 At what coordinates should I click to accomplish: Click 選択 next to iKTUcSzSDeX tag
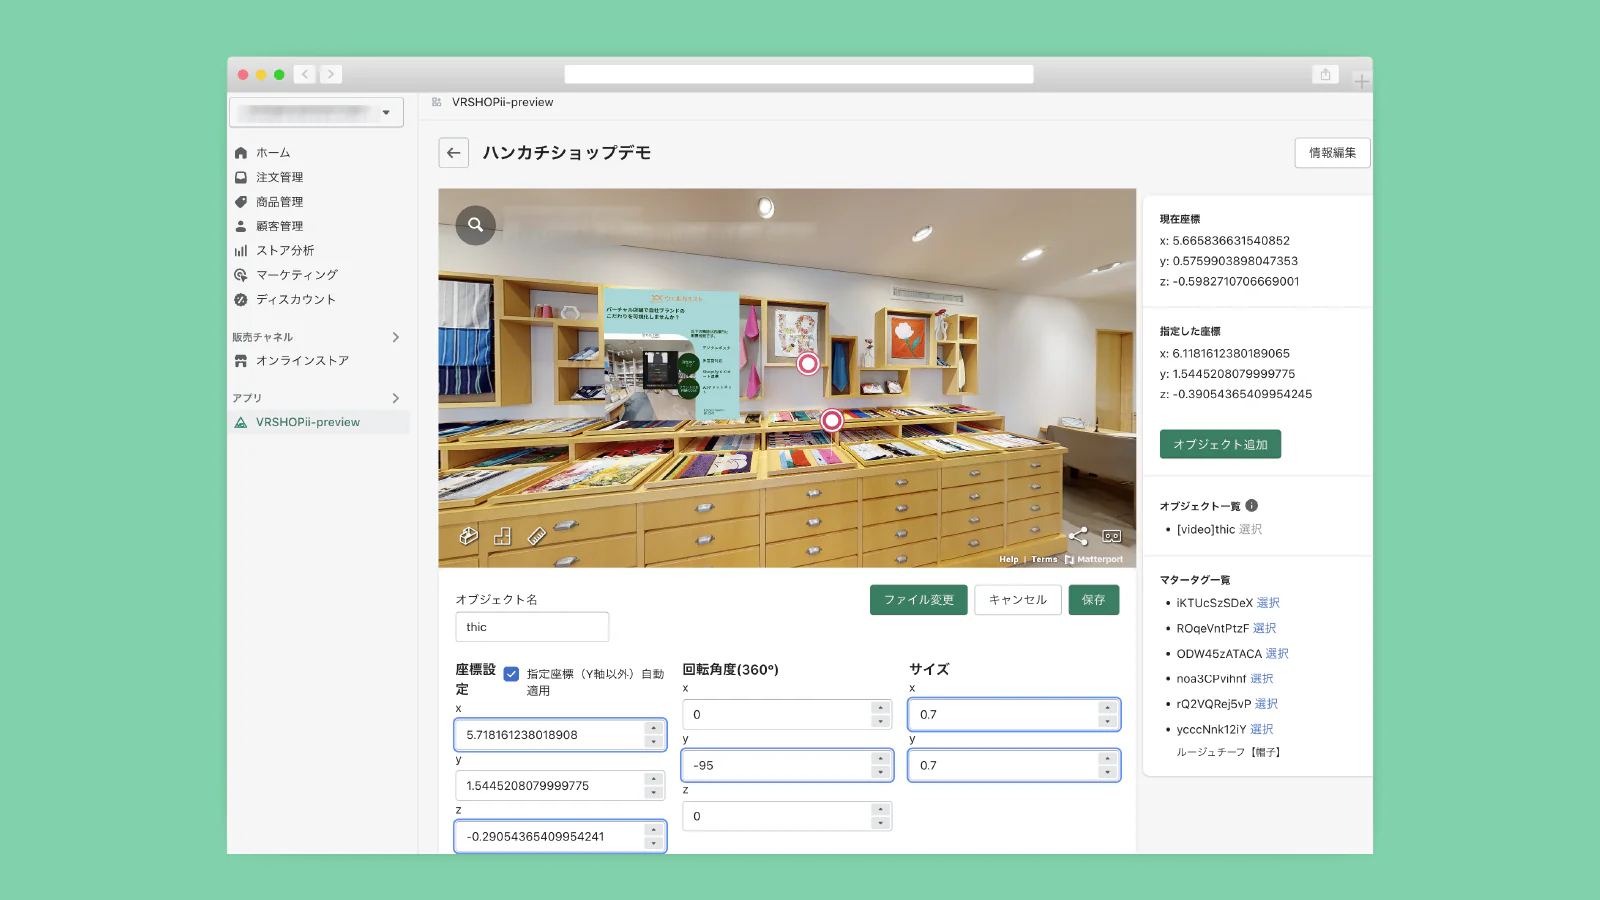point(1268,603)
